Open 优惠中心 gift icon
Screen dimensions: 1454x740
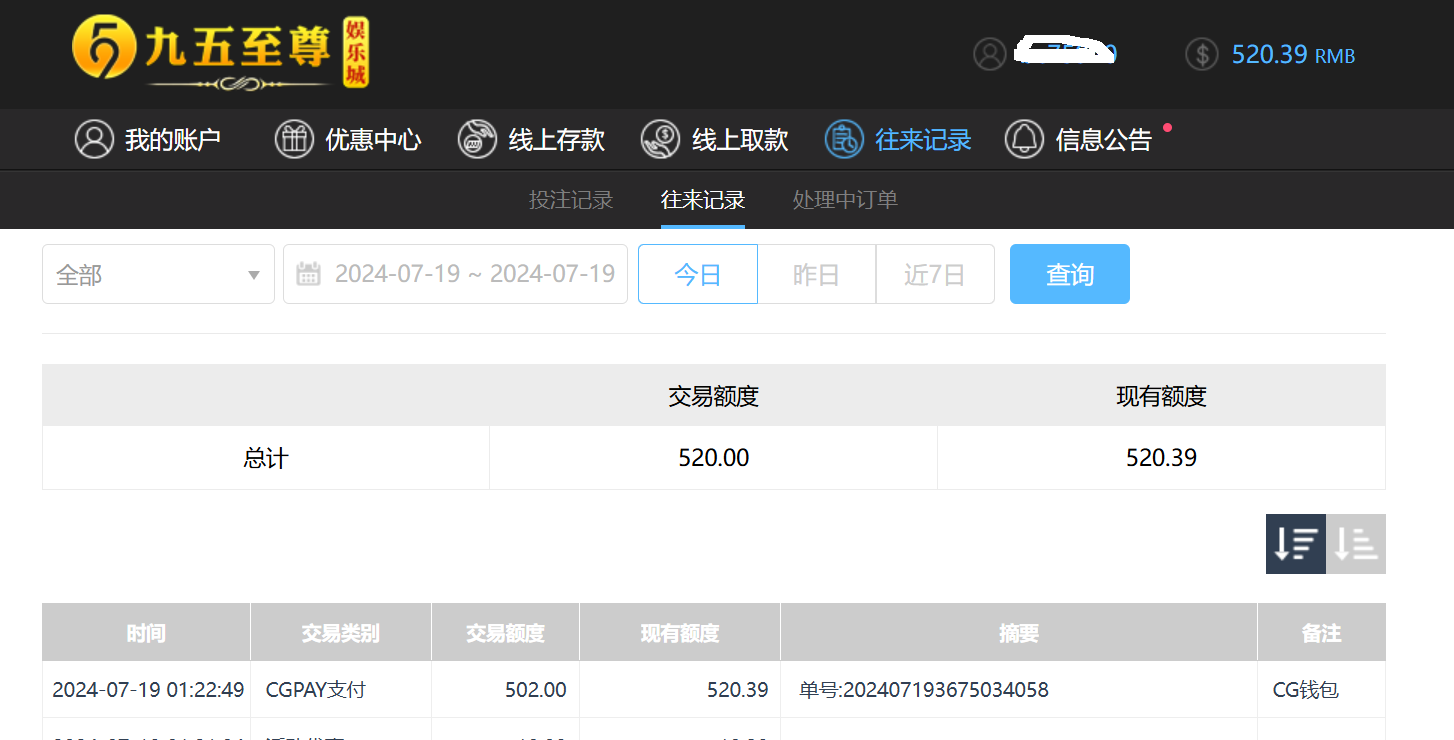(294, 139)
